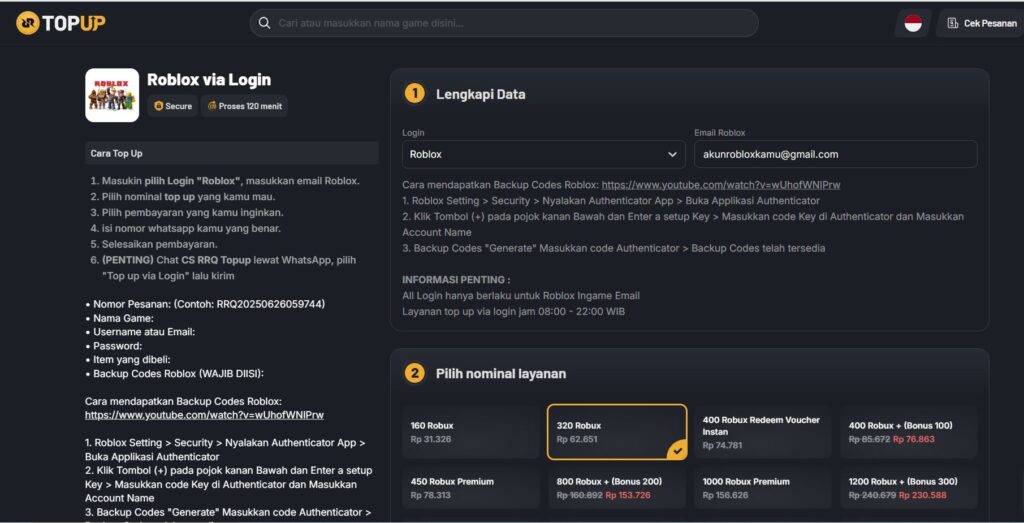
Task: Click the INFORMASI PENTING text
Action: pos(456,279)
